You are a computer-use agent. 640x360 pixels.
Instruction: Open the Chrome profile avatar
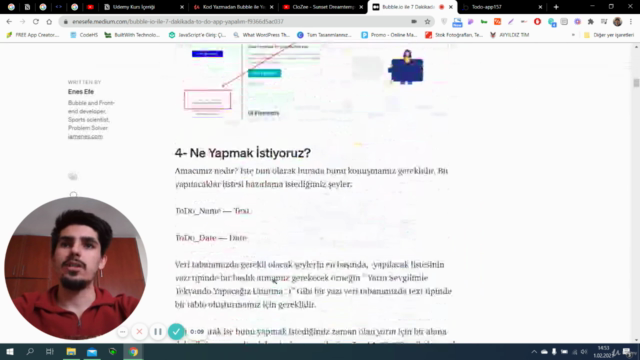pyautogui.click(x=618, y=22)
